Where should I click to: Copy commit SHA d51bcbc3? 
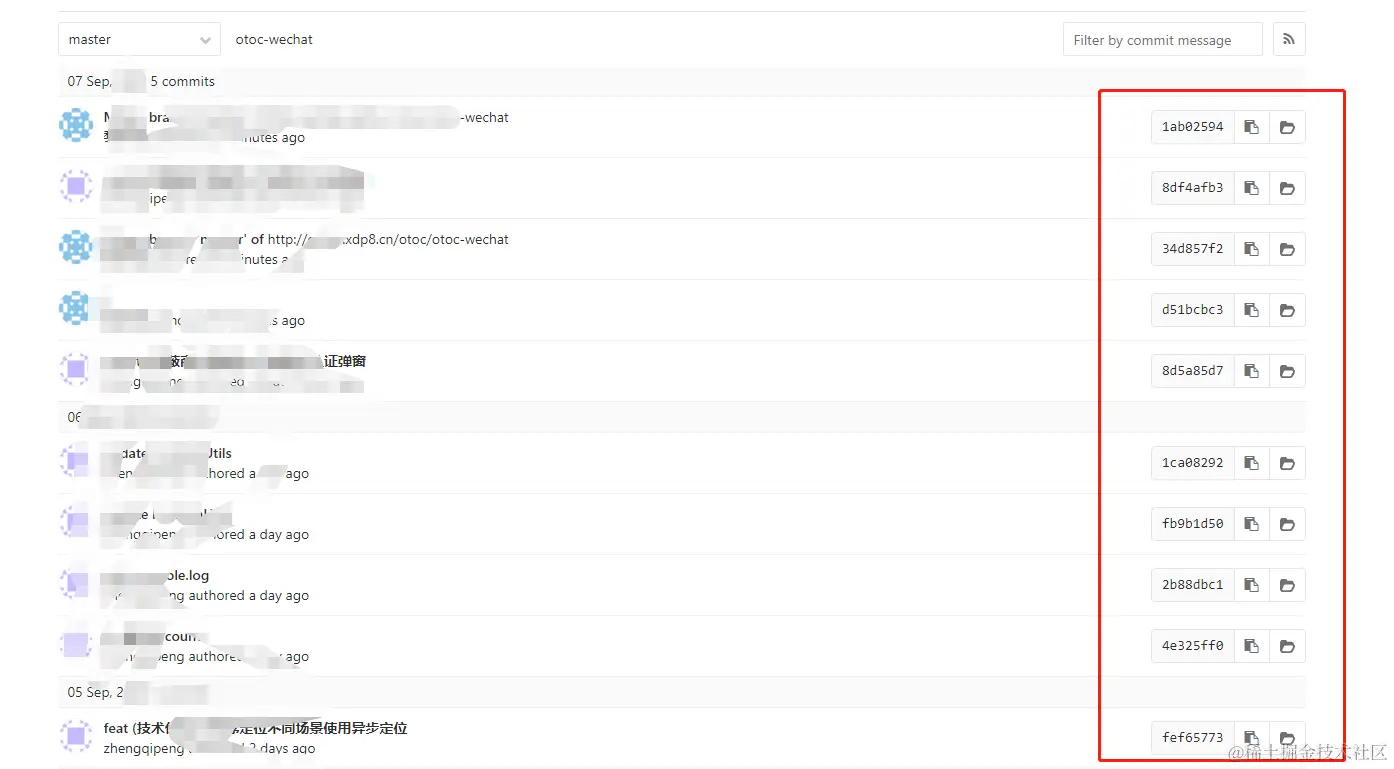tap(1251, 310)
